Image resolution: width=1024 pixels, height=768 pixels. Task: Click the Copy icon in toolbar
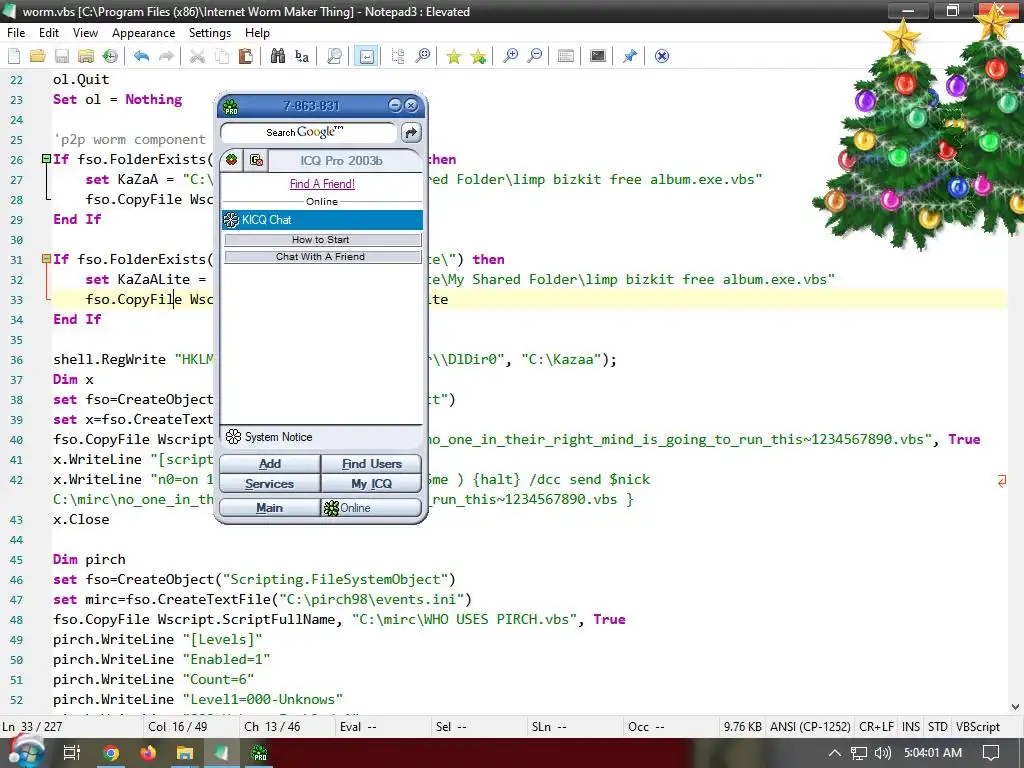point(222,56)
